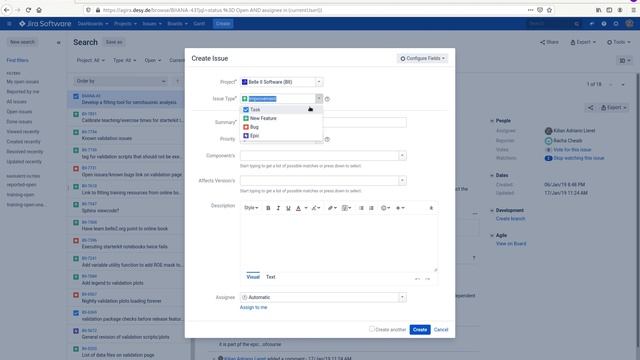Click help icon beside Priority
Image resolution: width=640 pixels, height=360 pixels.
[x=327, y=140]
